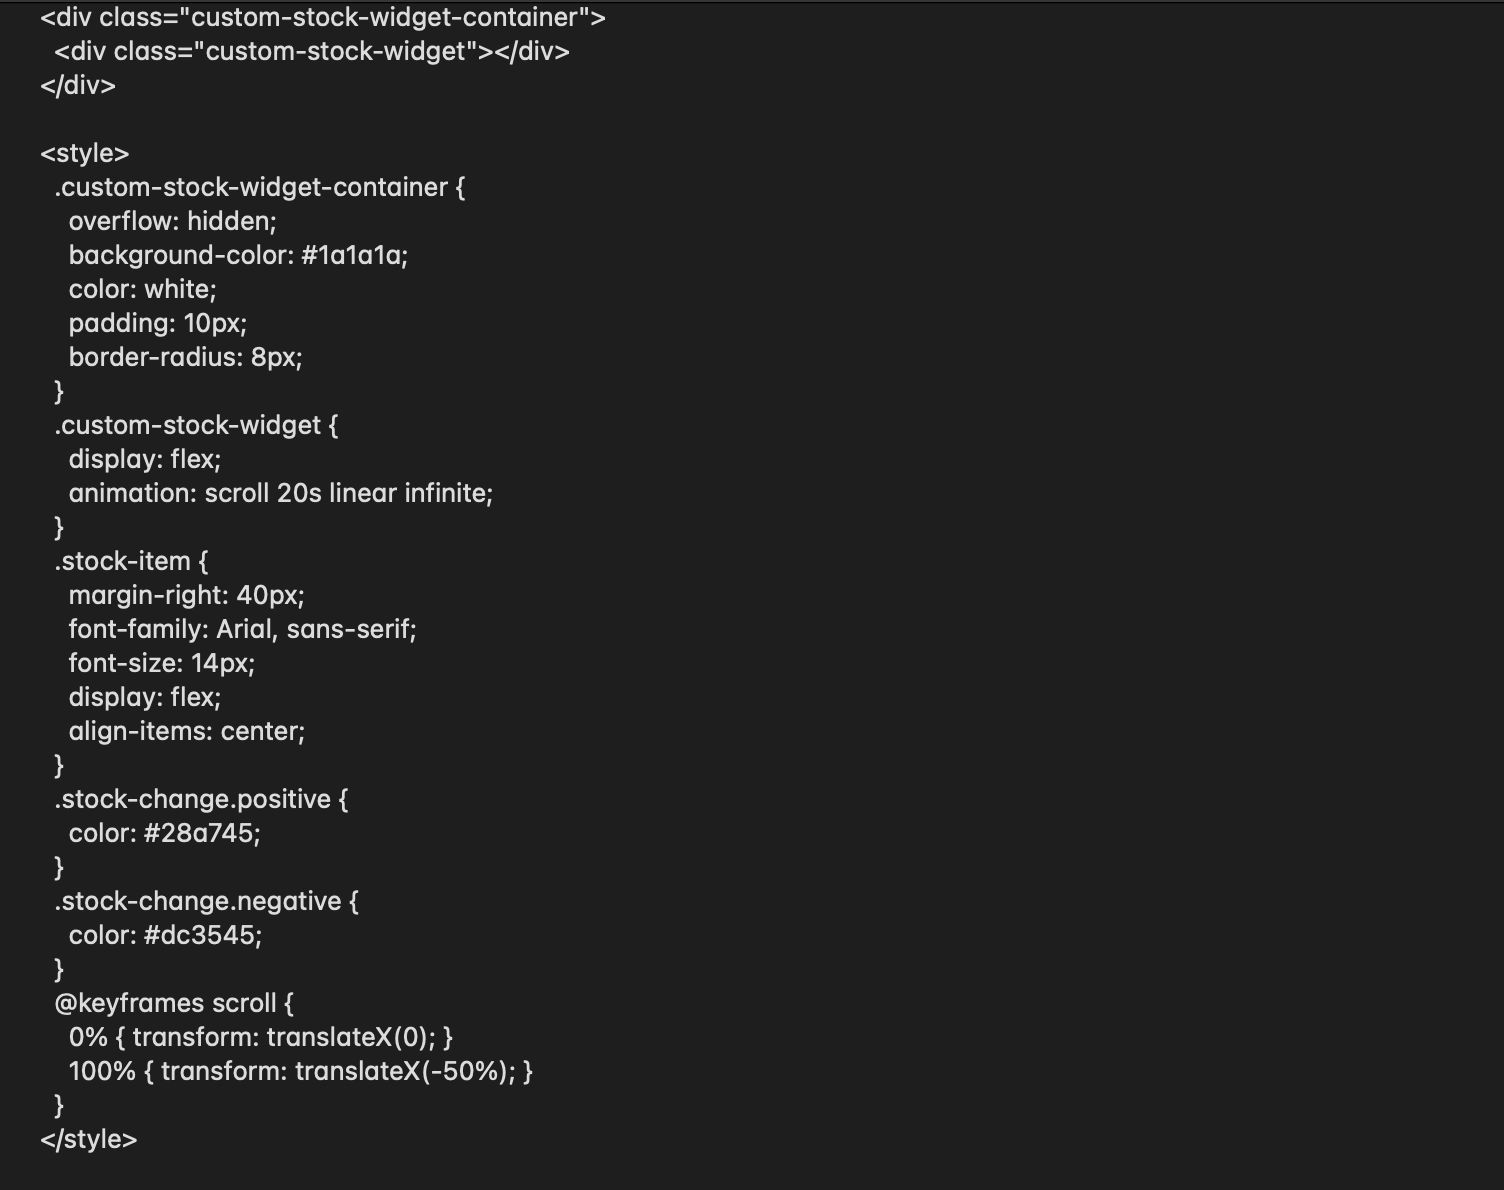The width and height of the screenshot is (1504, 1190).
Task: Click the color: white declaration
Action: [x=143, y=289]
